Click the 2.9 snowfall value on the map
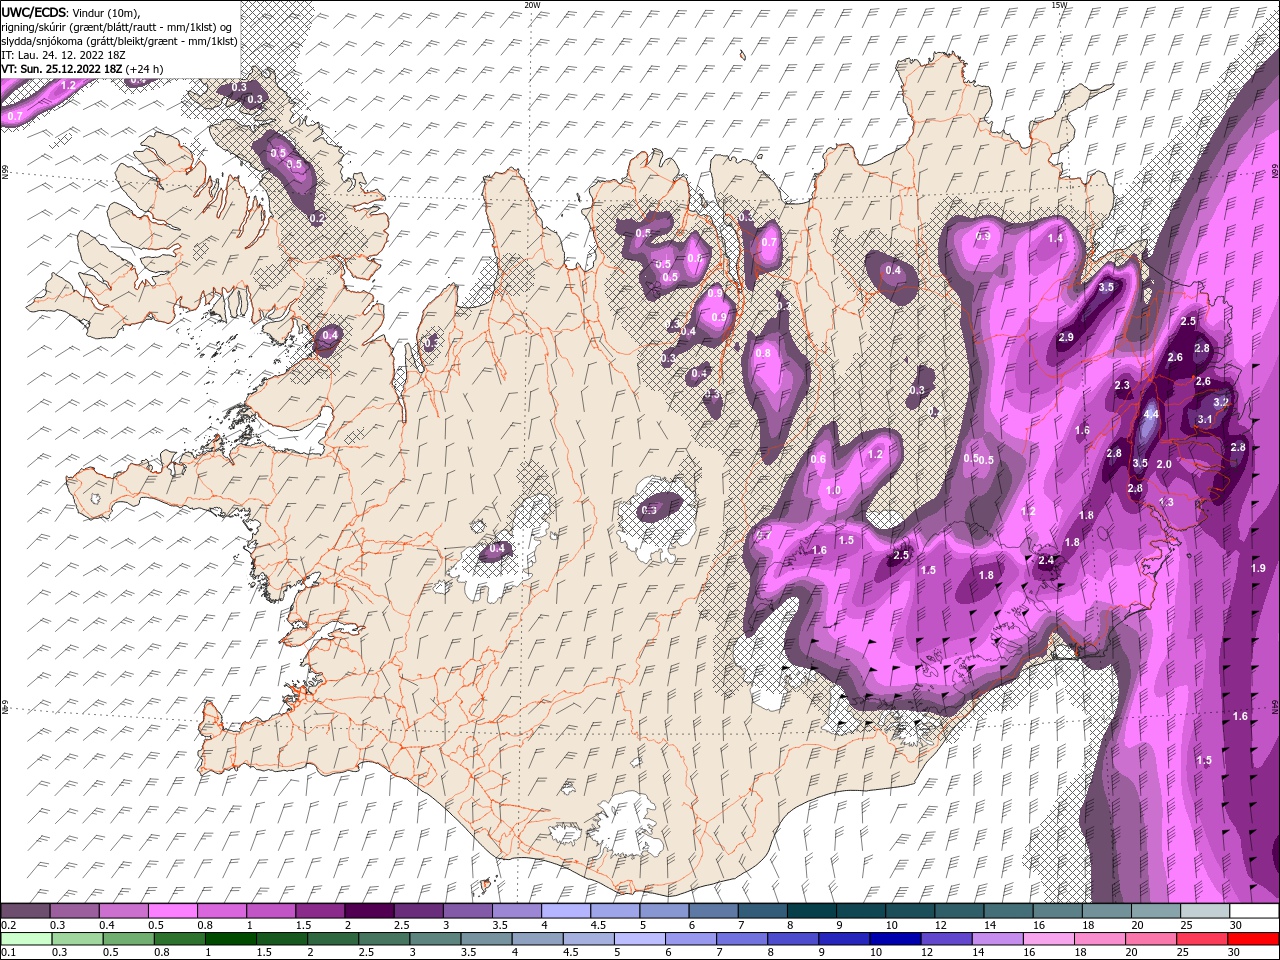Screen dimensions: 1280x960 1066,337
